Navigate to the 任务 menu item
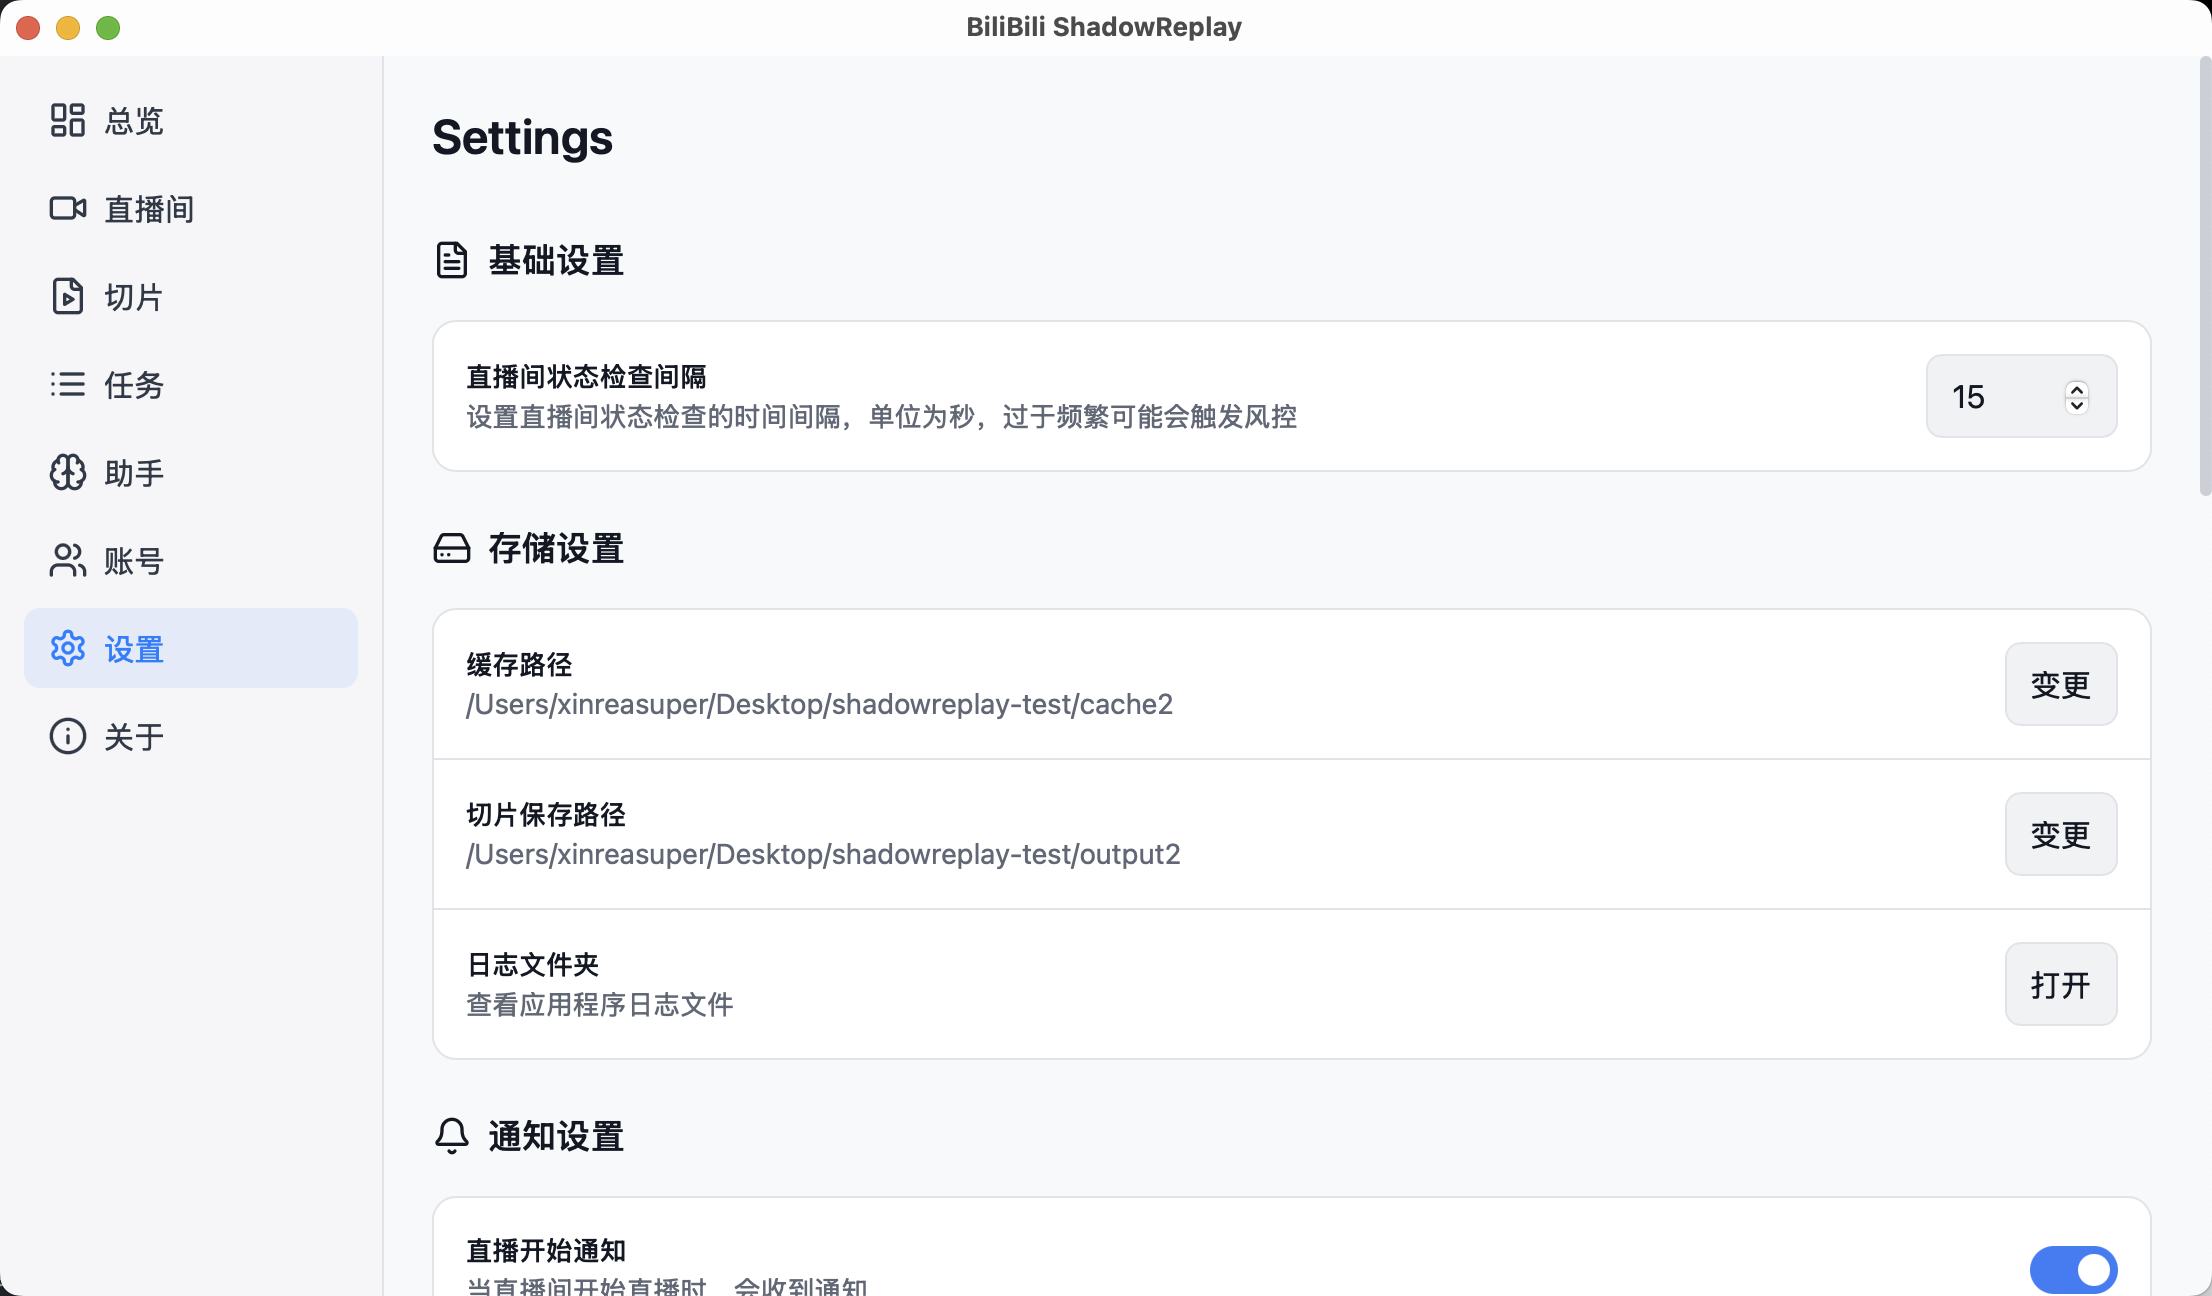Screen dimensions: 2212x1296 click(133, 384)
